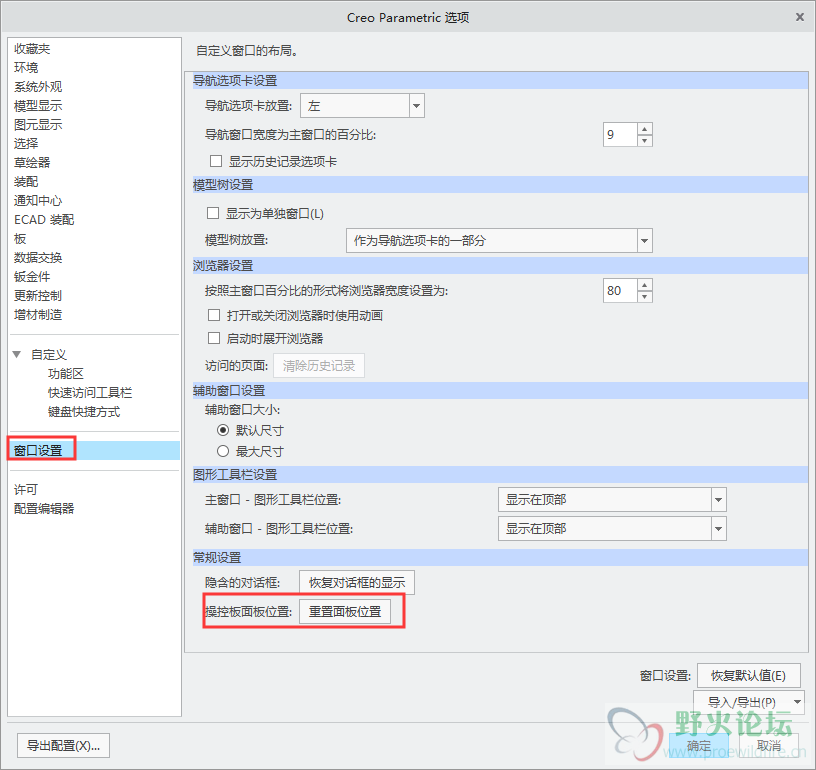Open 快速访问工具栏 customization
816x770 pixels.
90,393
